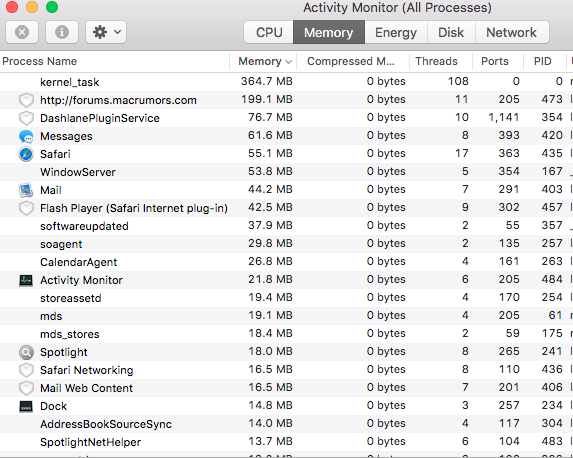Image resolution: width=573 pixels, height=458 pixels.
Task: Select the SpotlightNetHelper process
Action: [x=91, y=442]
